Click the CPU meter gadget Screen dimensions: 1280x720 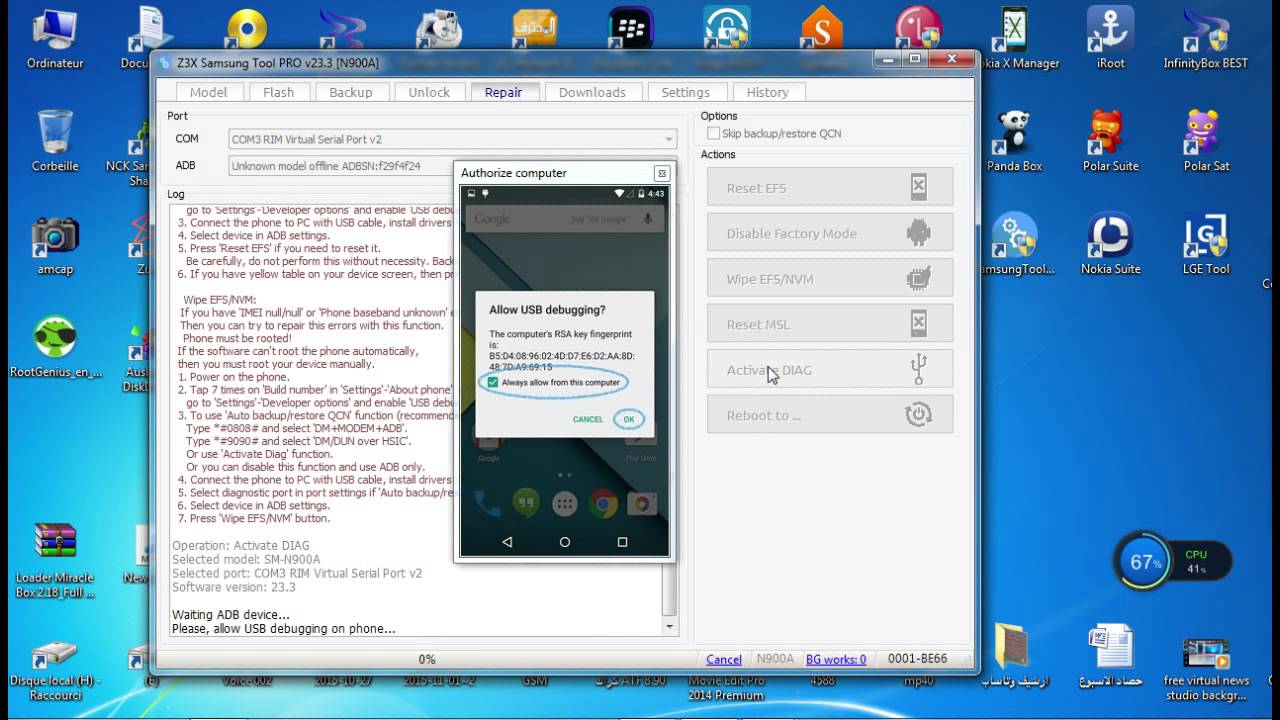[1172, 562]
